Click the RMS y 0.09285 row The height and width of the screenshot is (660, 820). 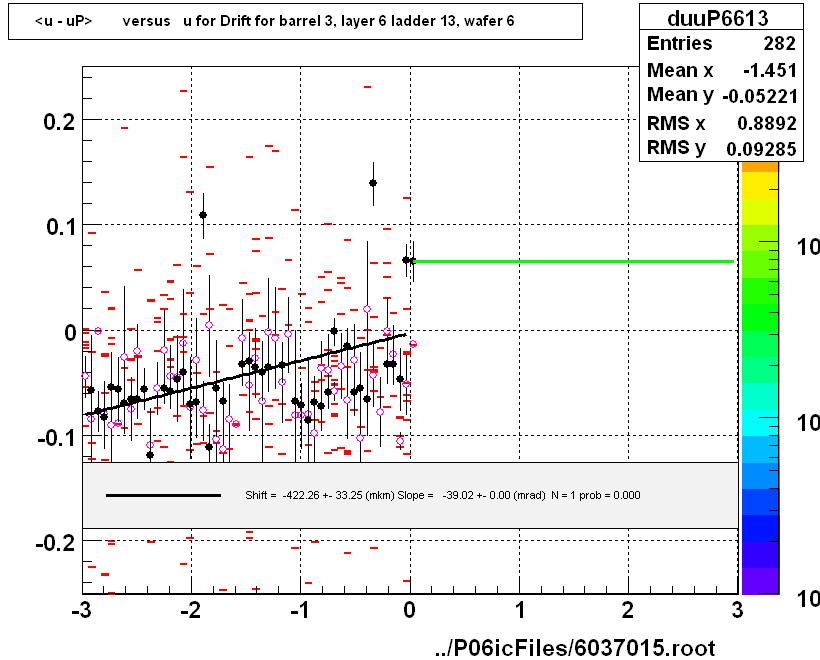[721, 149]
